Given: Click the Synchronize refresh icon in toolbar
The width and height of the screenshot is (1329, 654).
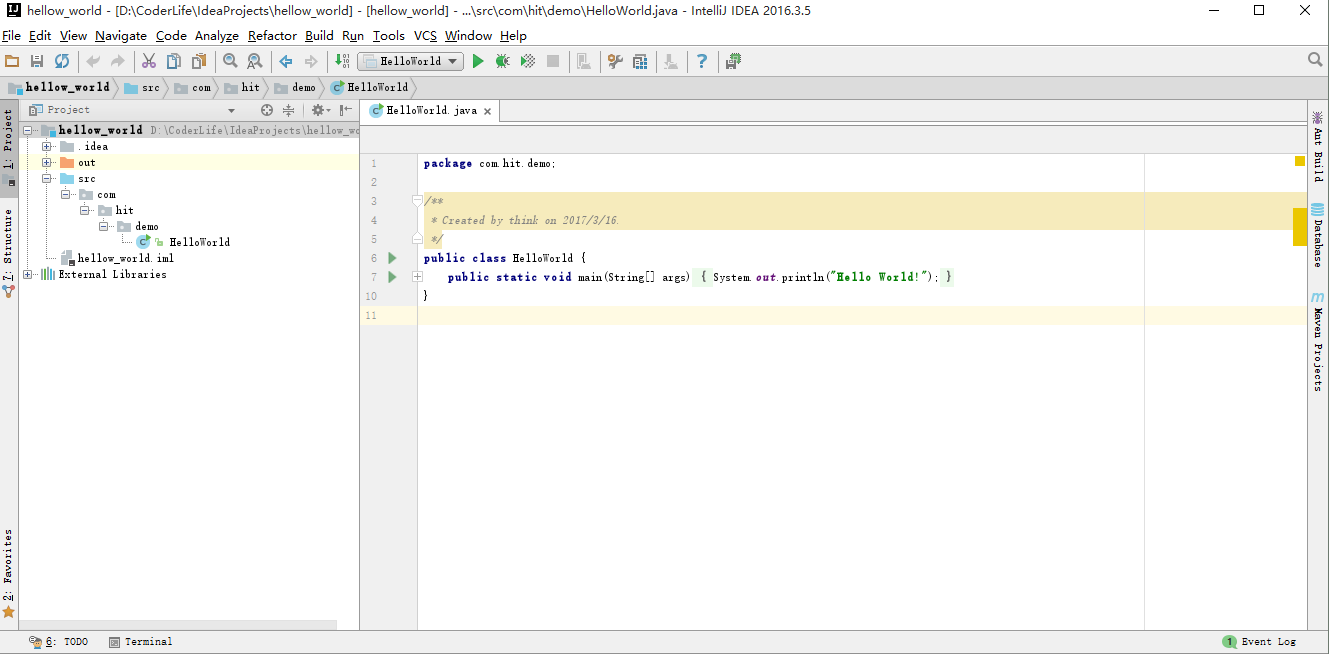Looking at the screenshot, I should [62, 61].
